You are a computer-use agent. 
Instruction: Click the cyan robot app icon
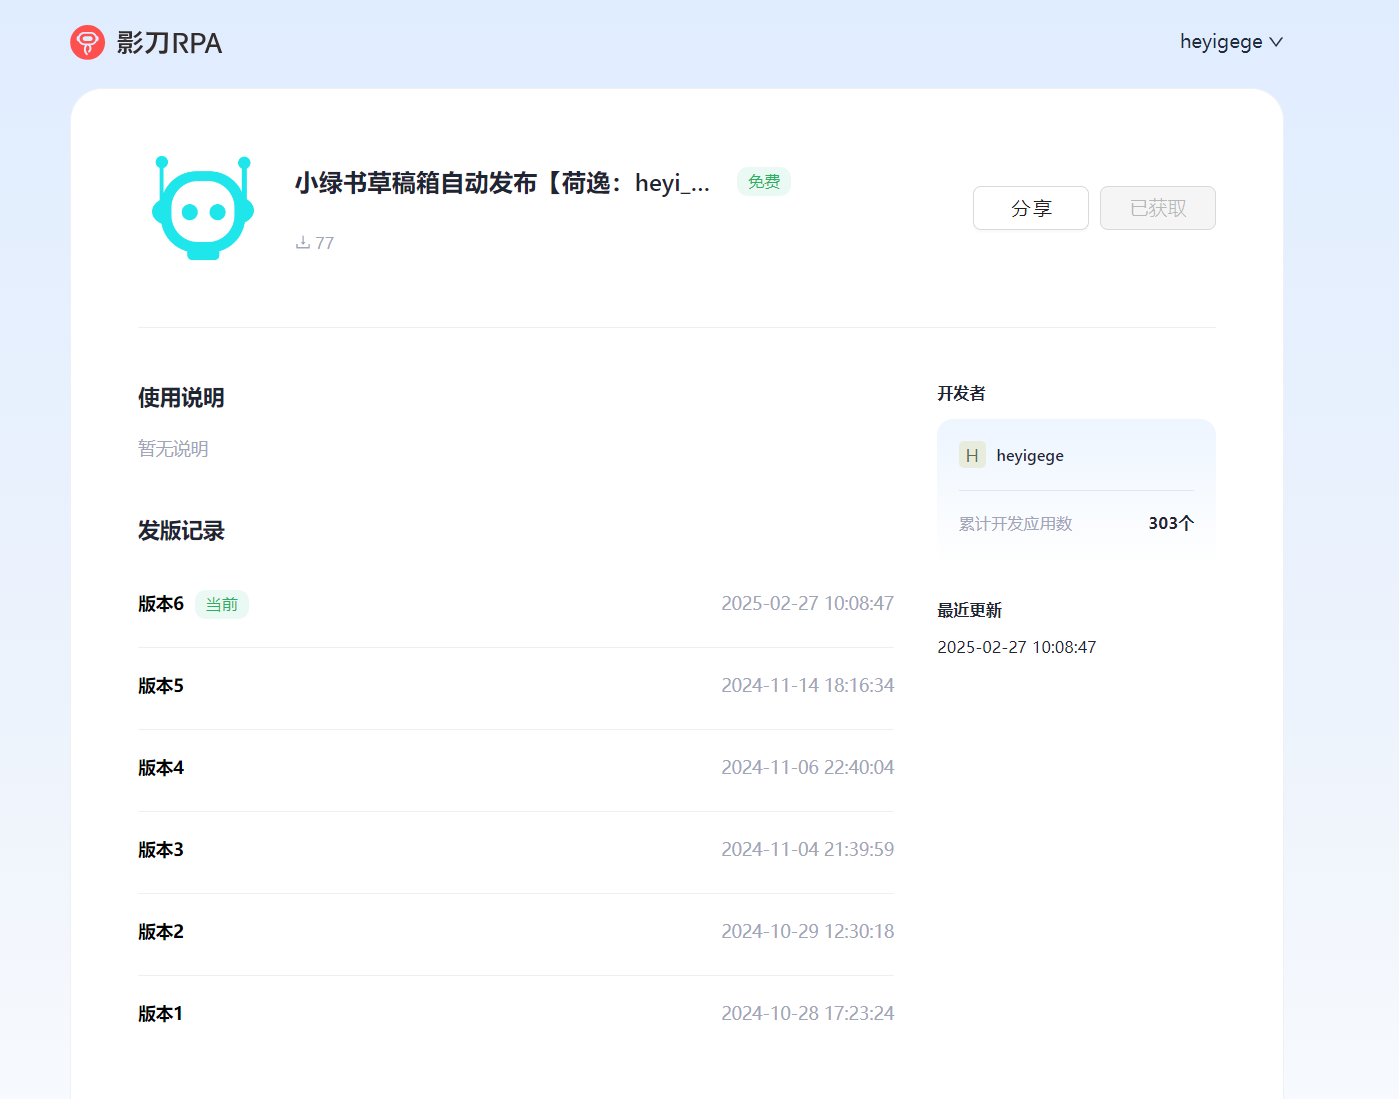(203, 208)
